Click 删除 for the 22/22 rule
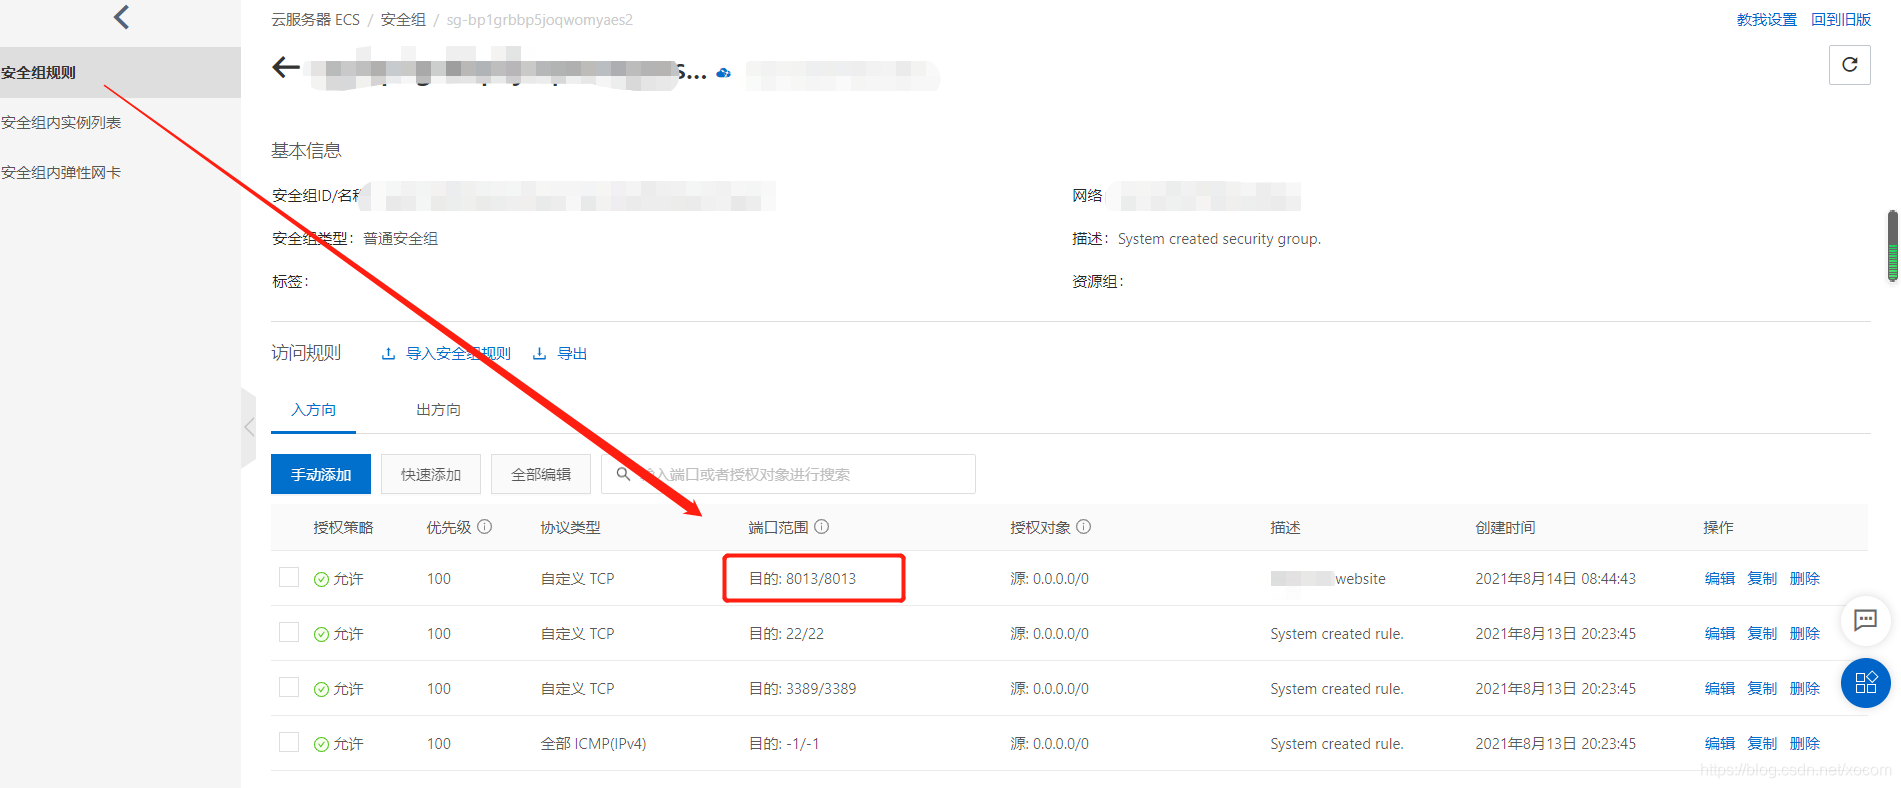Screen dimensions: 1901x788 click(1805, 634)
